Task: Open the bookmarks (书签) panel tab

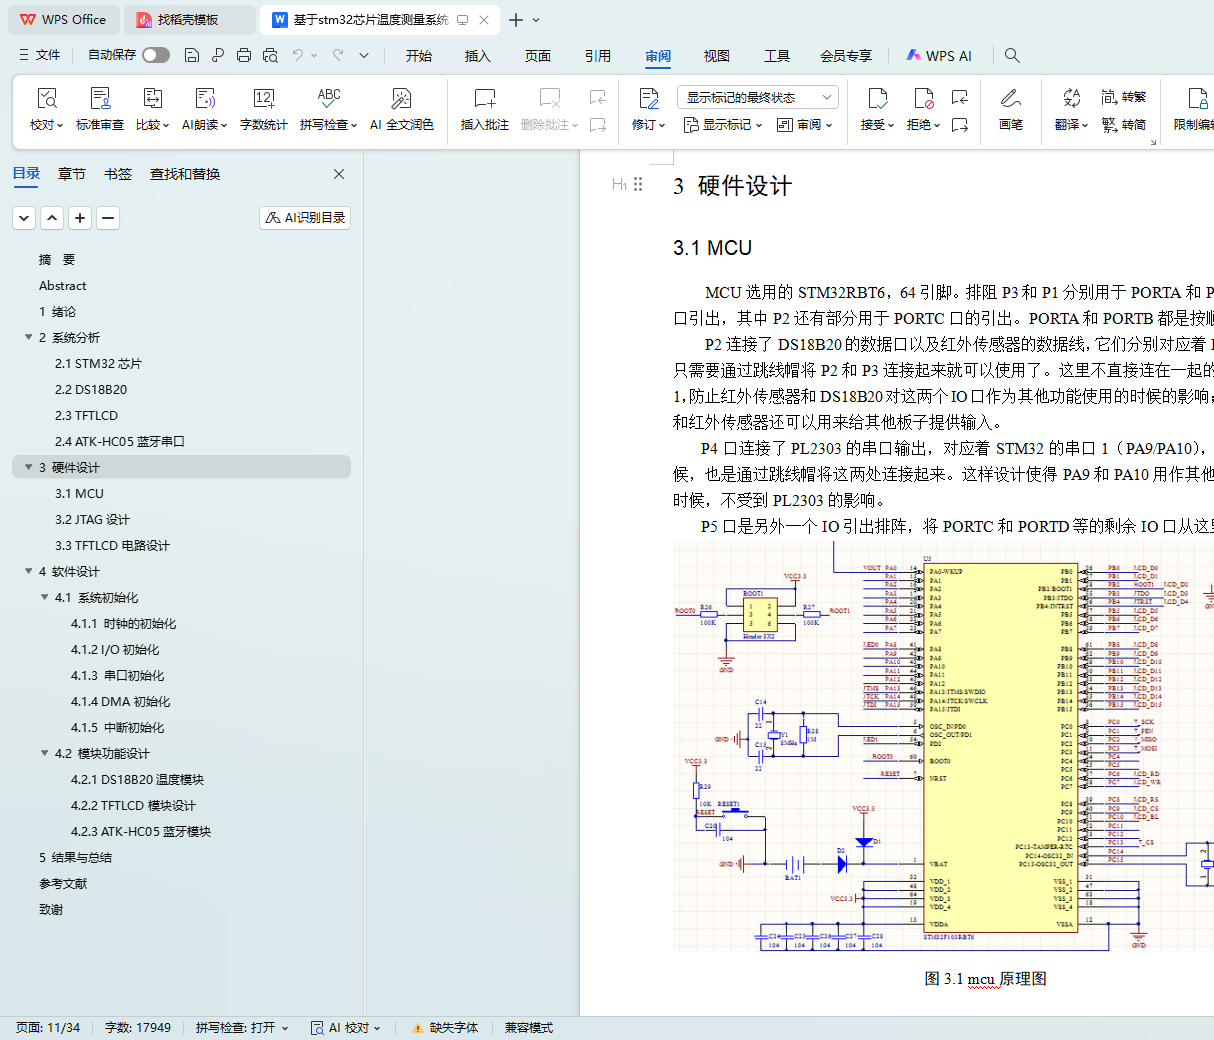Action: tap(118, 174)
